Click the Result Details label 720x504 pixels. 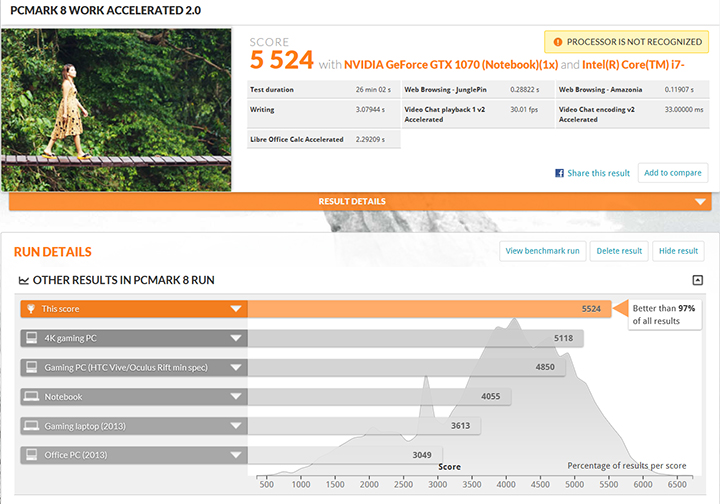(352, 202)
